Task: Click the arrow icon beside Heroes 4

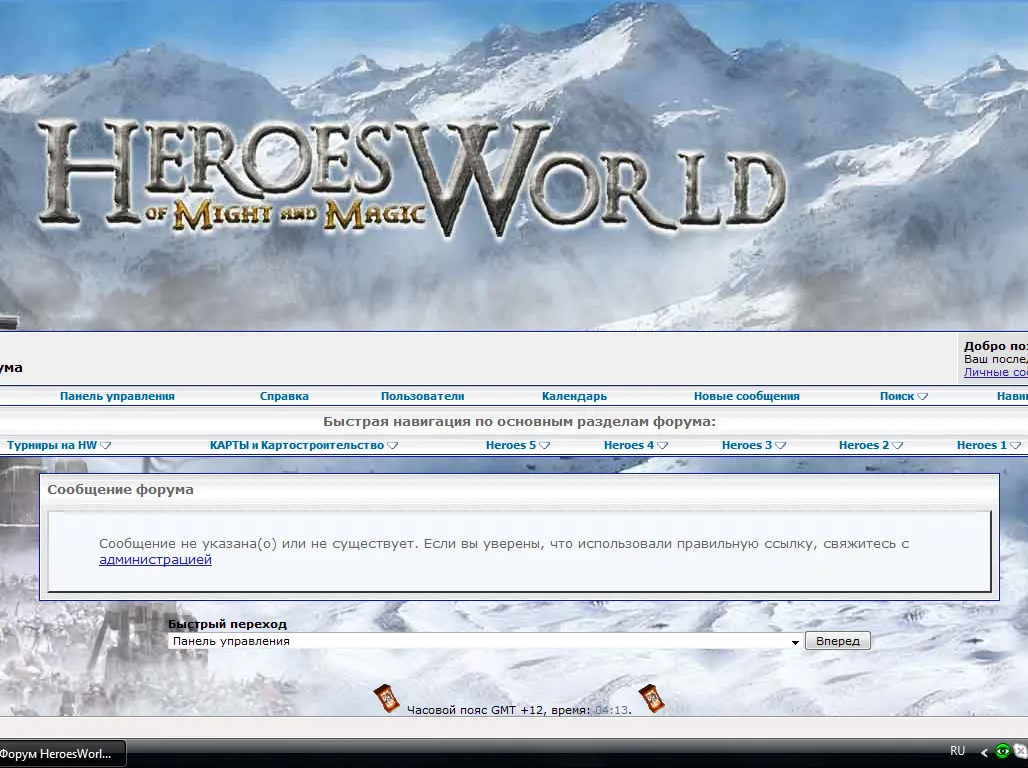Action: pyautogui.click(x=663, y=445)
